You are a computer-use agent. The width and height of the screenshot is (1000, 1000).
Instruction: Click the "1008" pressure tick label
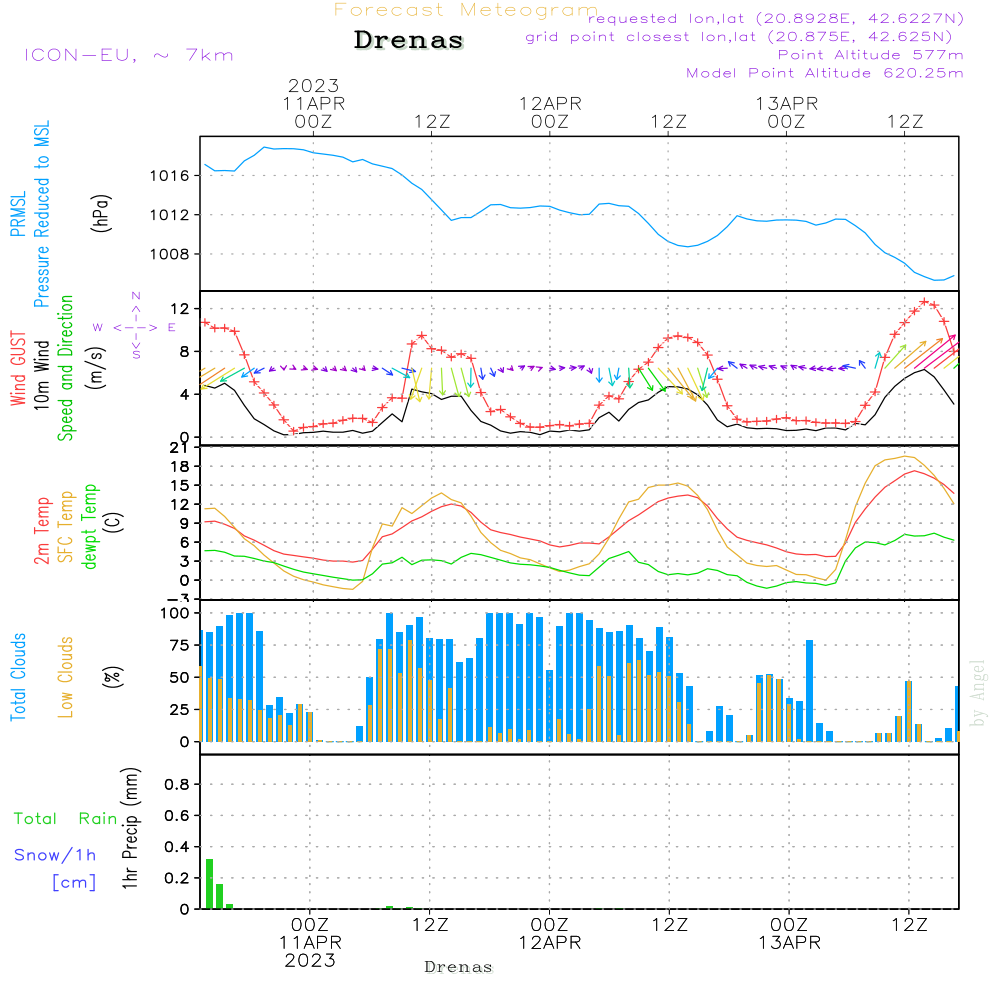(170, 254)
